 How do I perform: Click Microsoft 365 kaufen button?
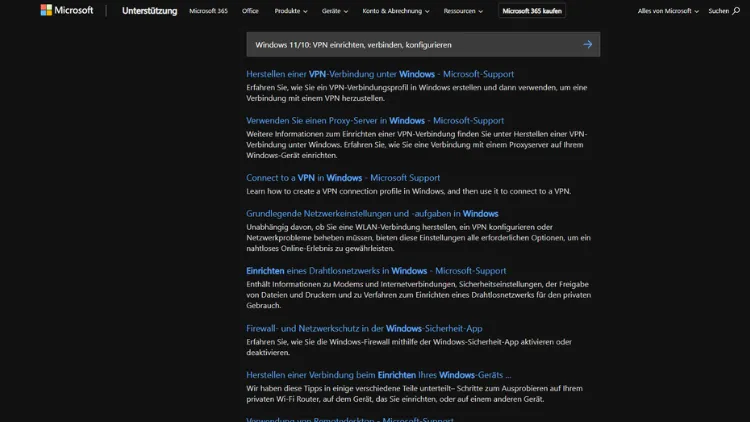[532, 11]
